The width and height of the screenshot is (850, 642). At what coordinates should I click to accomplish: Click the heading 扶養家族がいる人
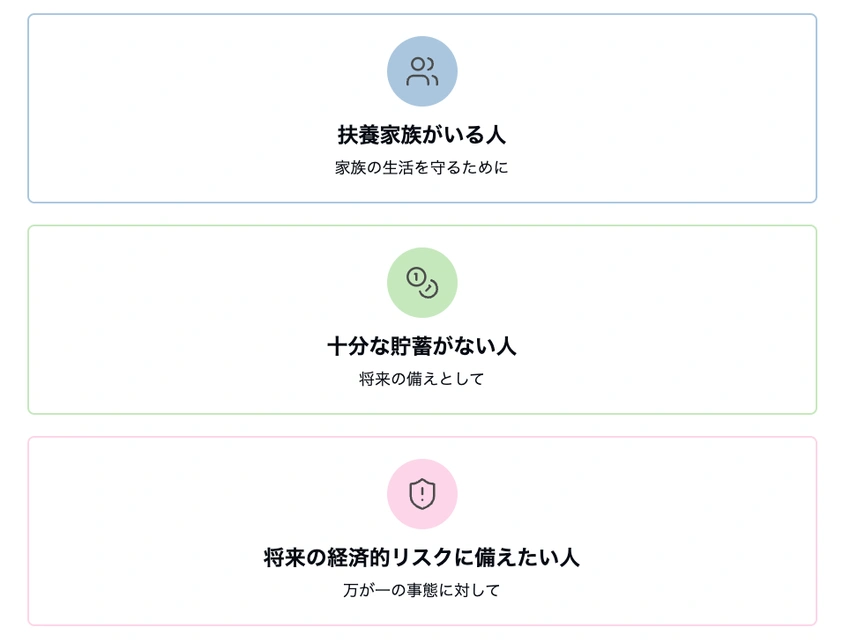[422, 134]
